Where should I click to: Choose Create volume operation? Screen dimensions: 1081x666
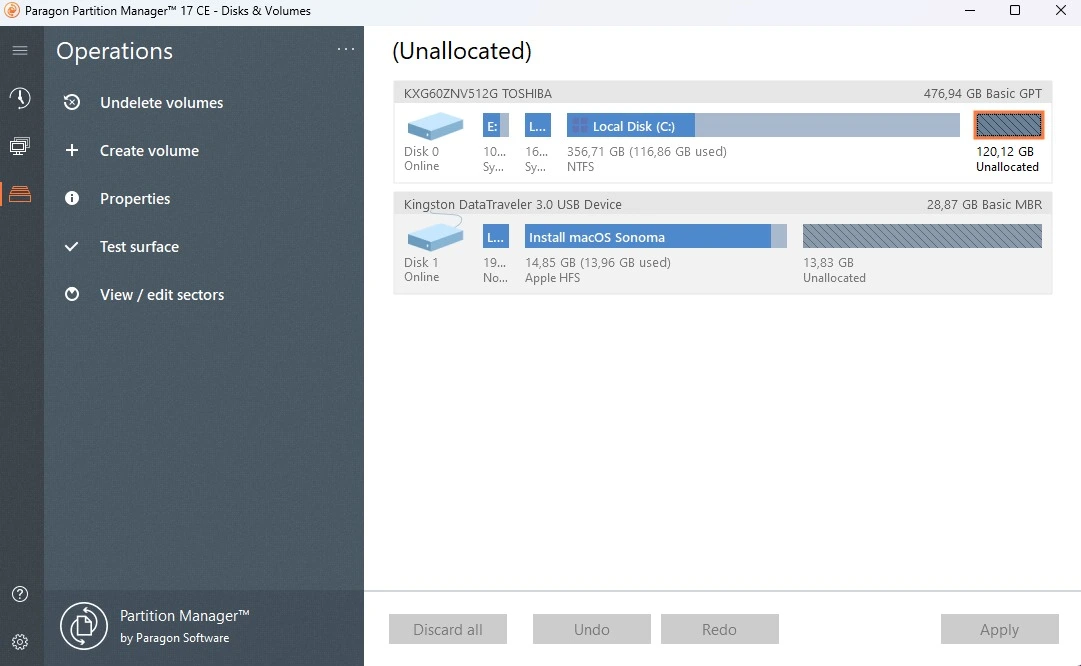tap(150, 150)
